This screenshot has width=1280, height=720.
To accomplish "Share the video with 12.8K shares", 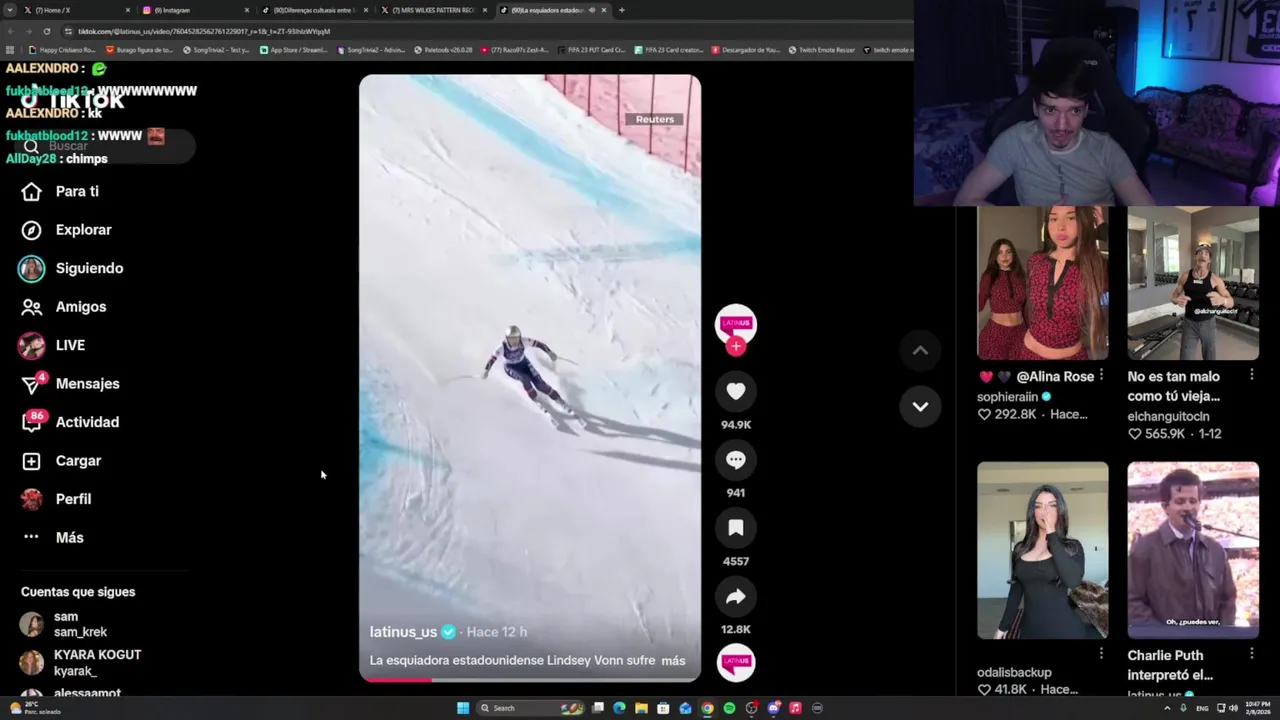I will point(736,597).
